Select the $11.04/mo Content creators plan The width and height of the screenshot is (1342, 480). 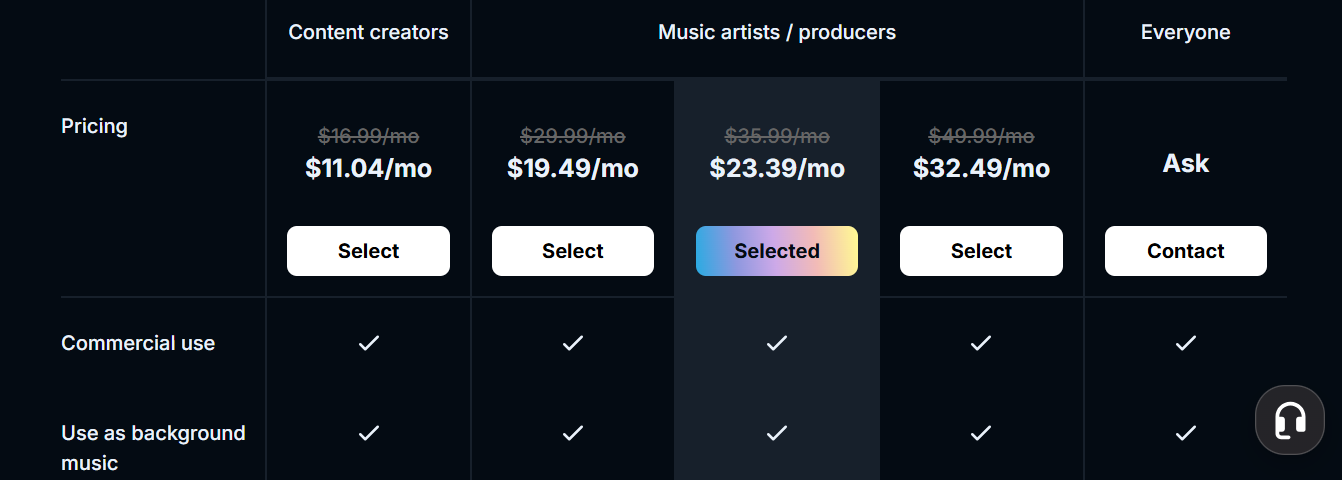(368, 251)
